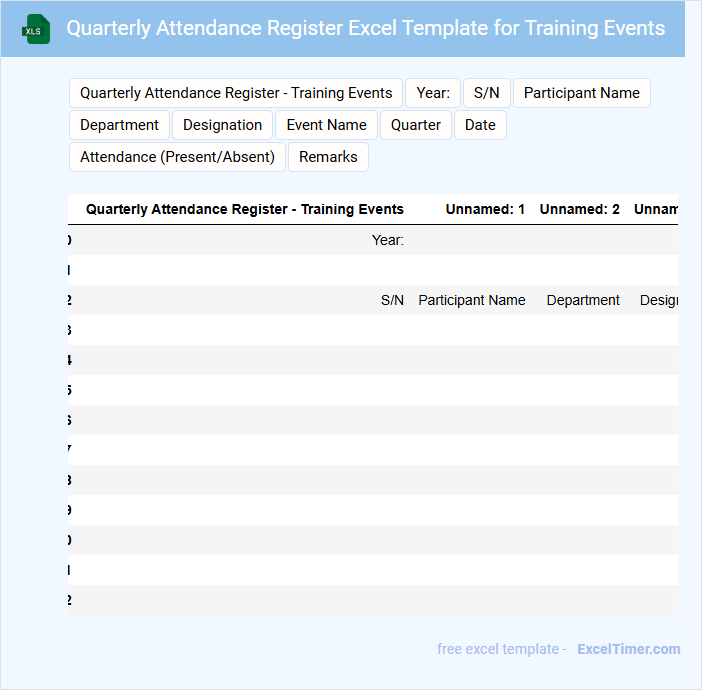Image resolution: width=702 pixels, height=690 pixels.
Task: Choose the 'Event Name' tag
Action: coord(326,125)
